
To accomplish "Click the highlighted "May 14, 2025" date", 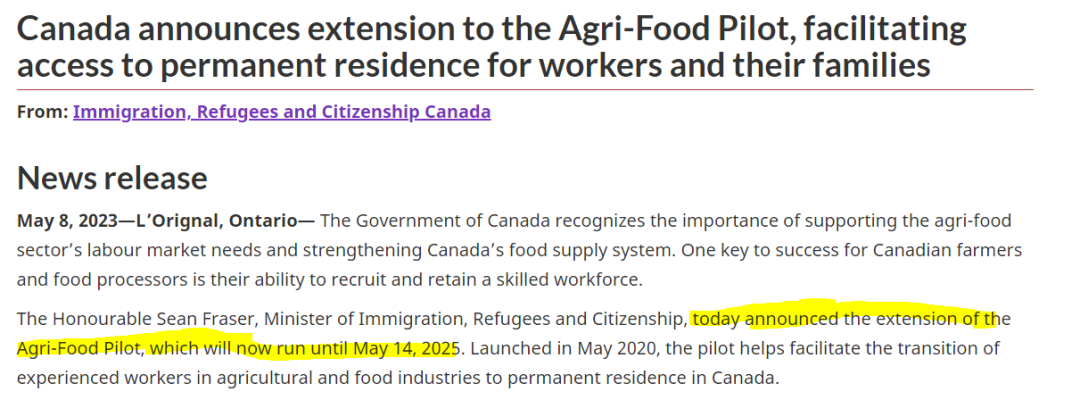I will (405, 348).
